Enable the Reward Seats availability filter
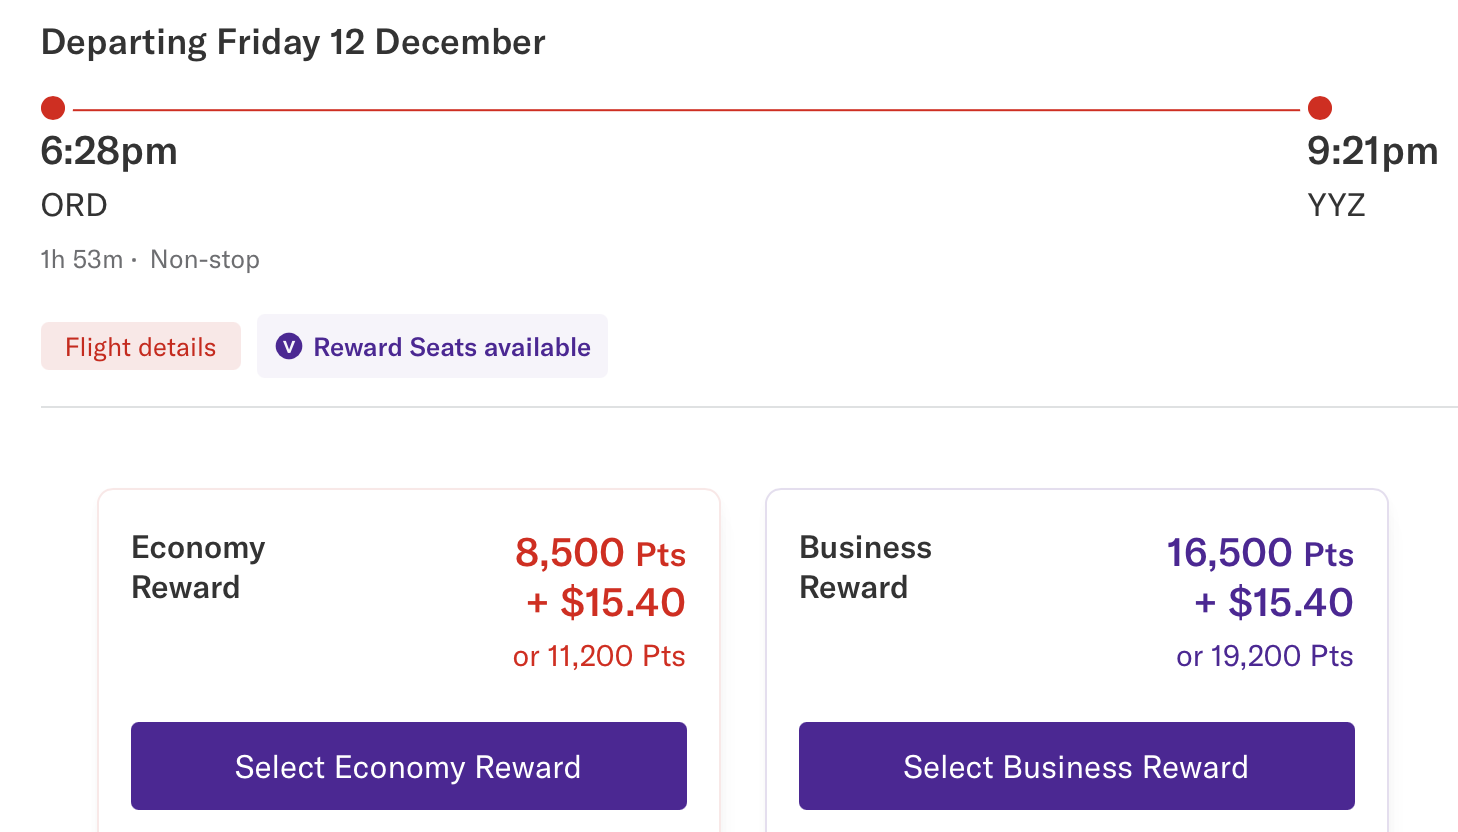 (x=432, y=346)
